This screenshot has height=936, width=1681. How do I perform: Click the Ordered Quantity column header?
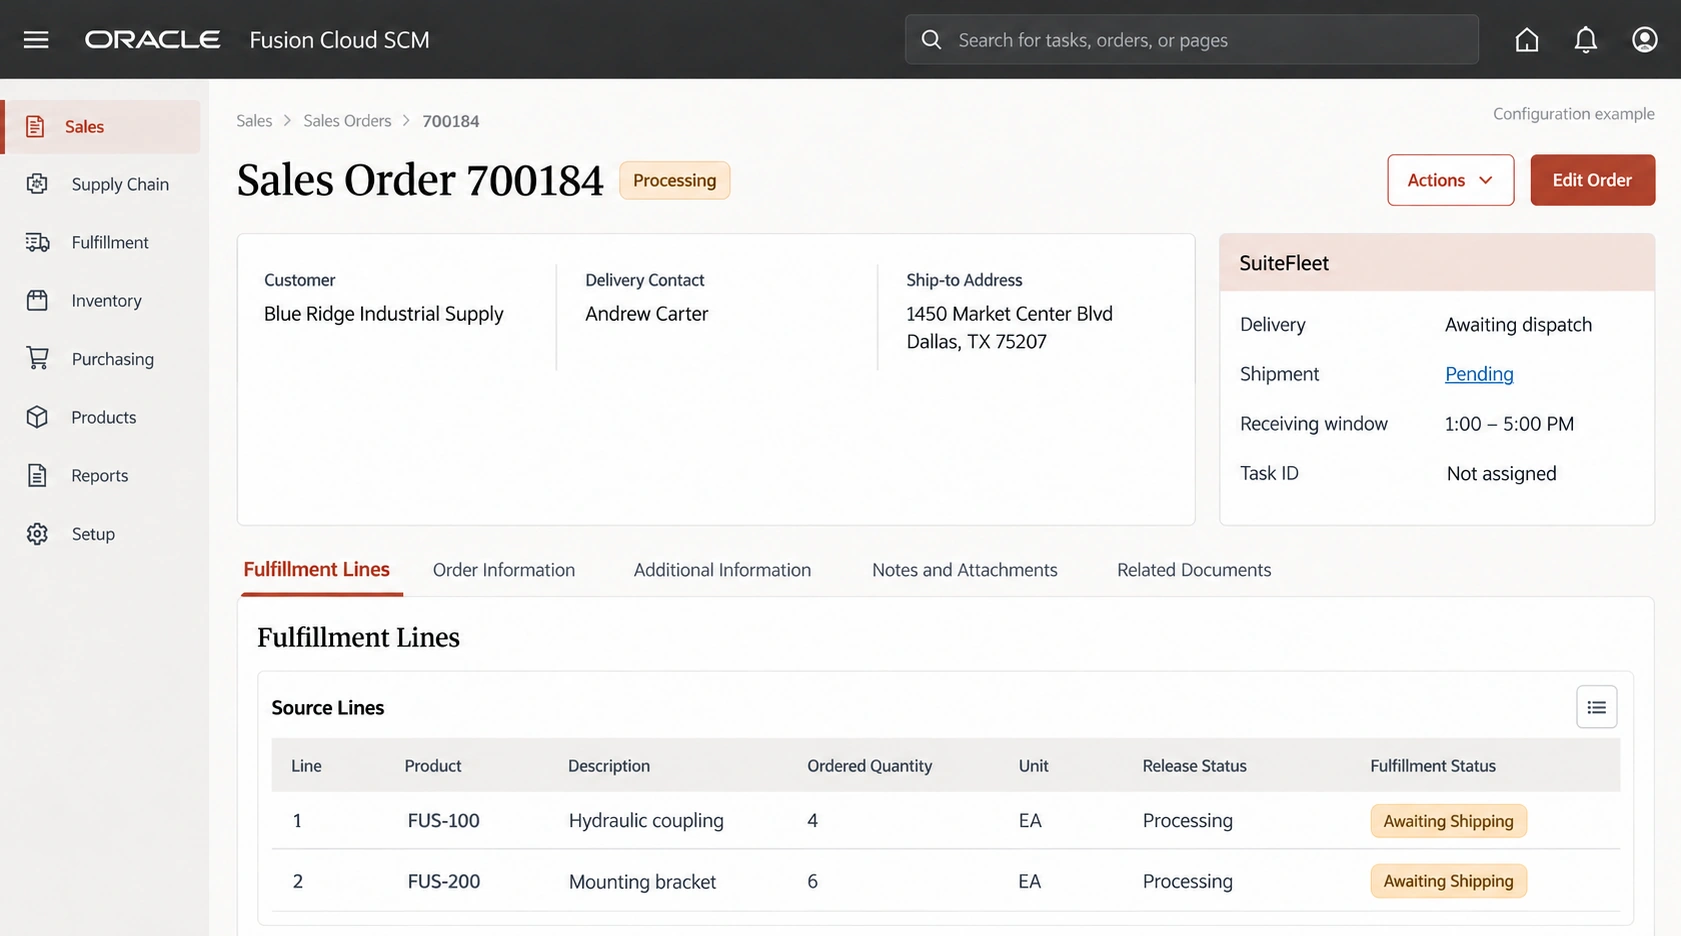(869, 766)
